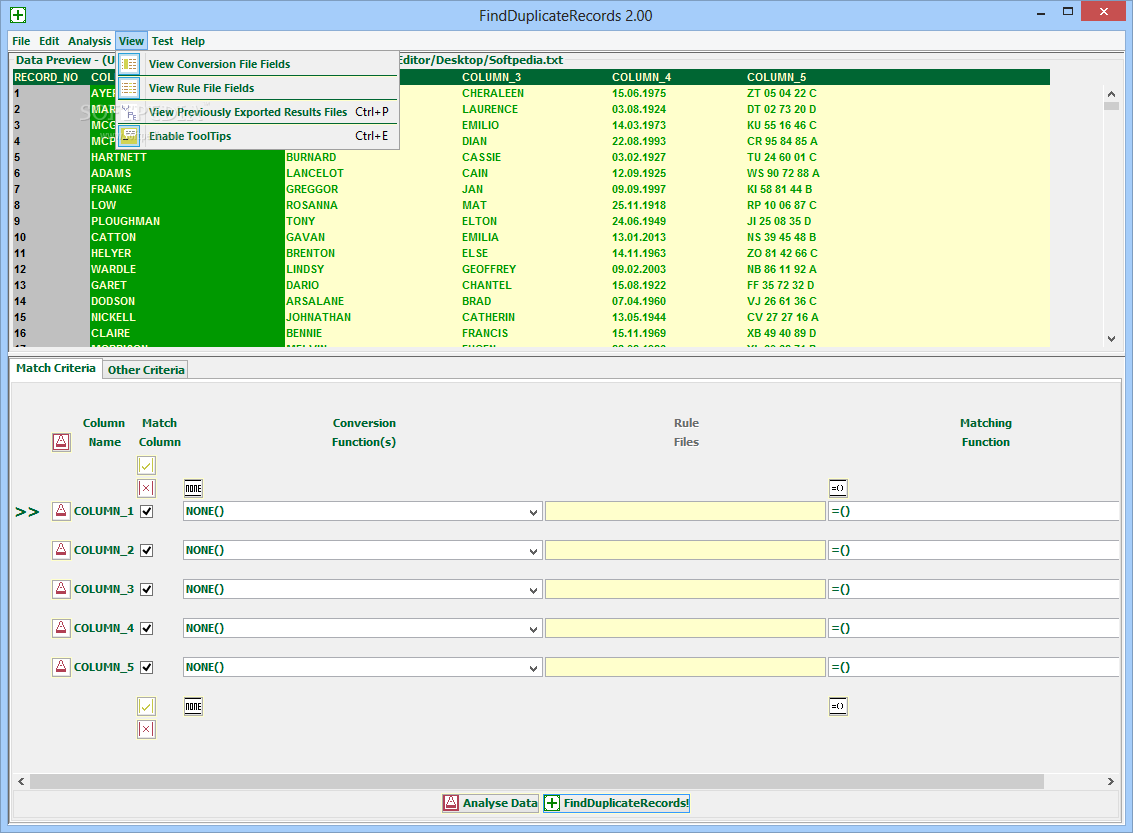Click the upper NONE conversion reset icon
Image resolution: width=1133 pixels, height=833 pixels.
[x=194, y=488]
